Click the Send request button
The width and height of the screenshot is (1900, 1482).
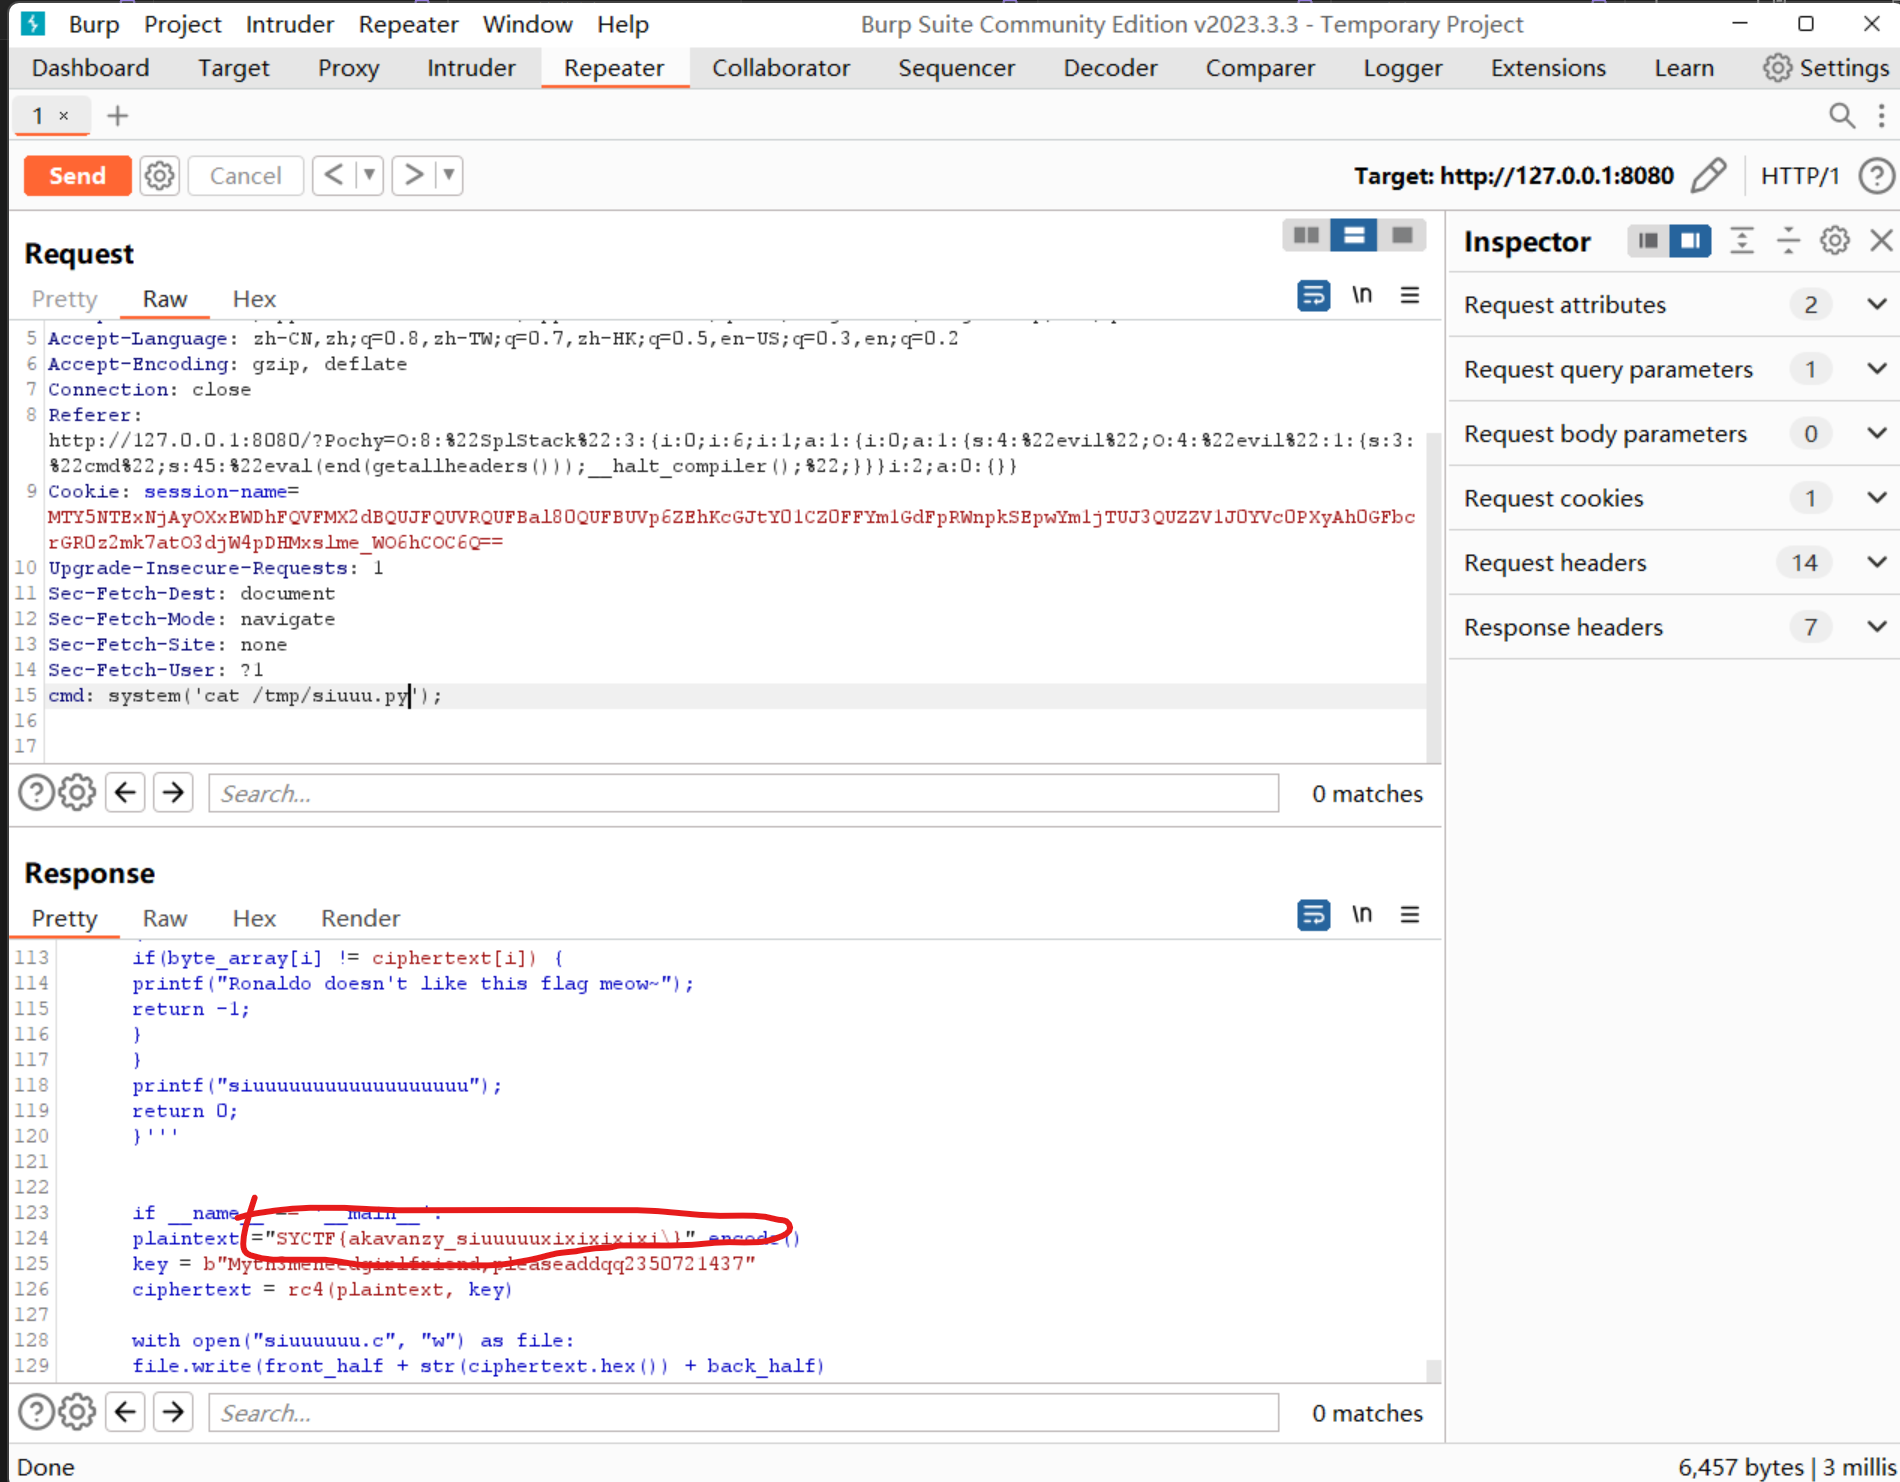(77, 176)
